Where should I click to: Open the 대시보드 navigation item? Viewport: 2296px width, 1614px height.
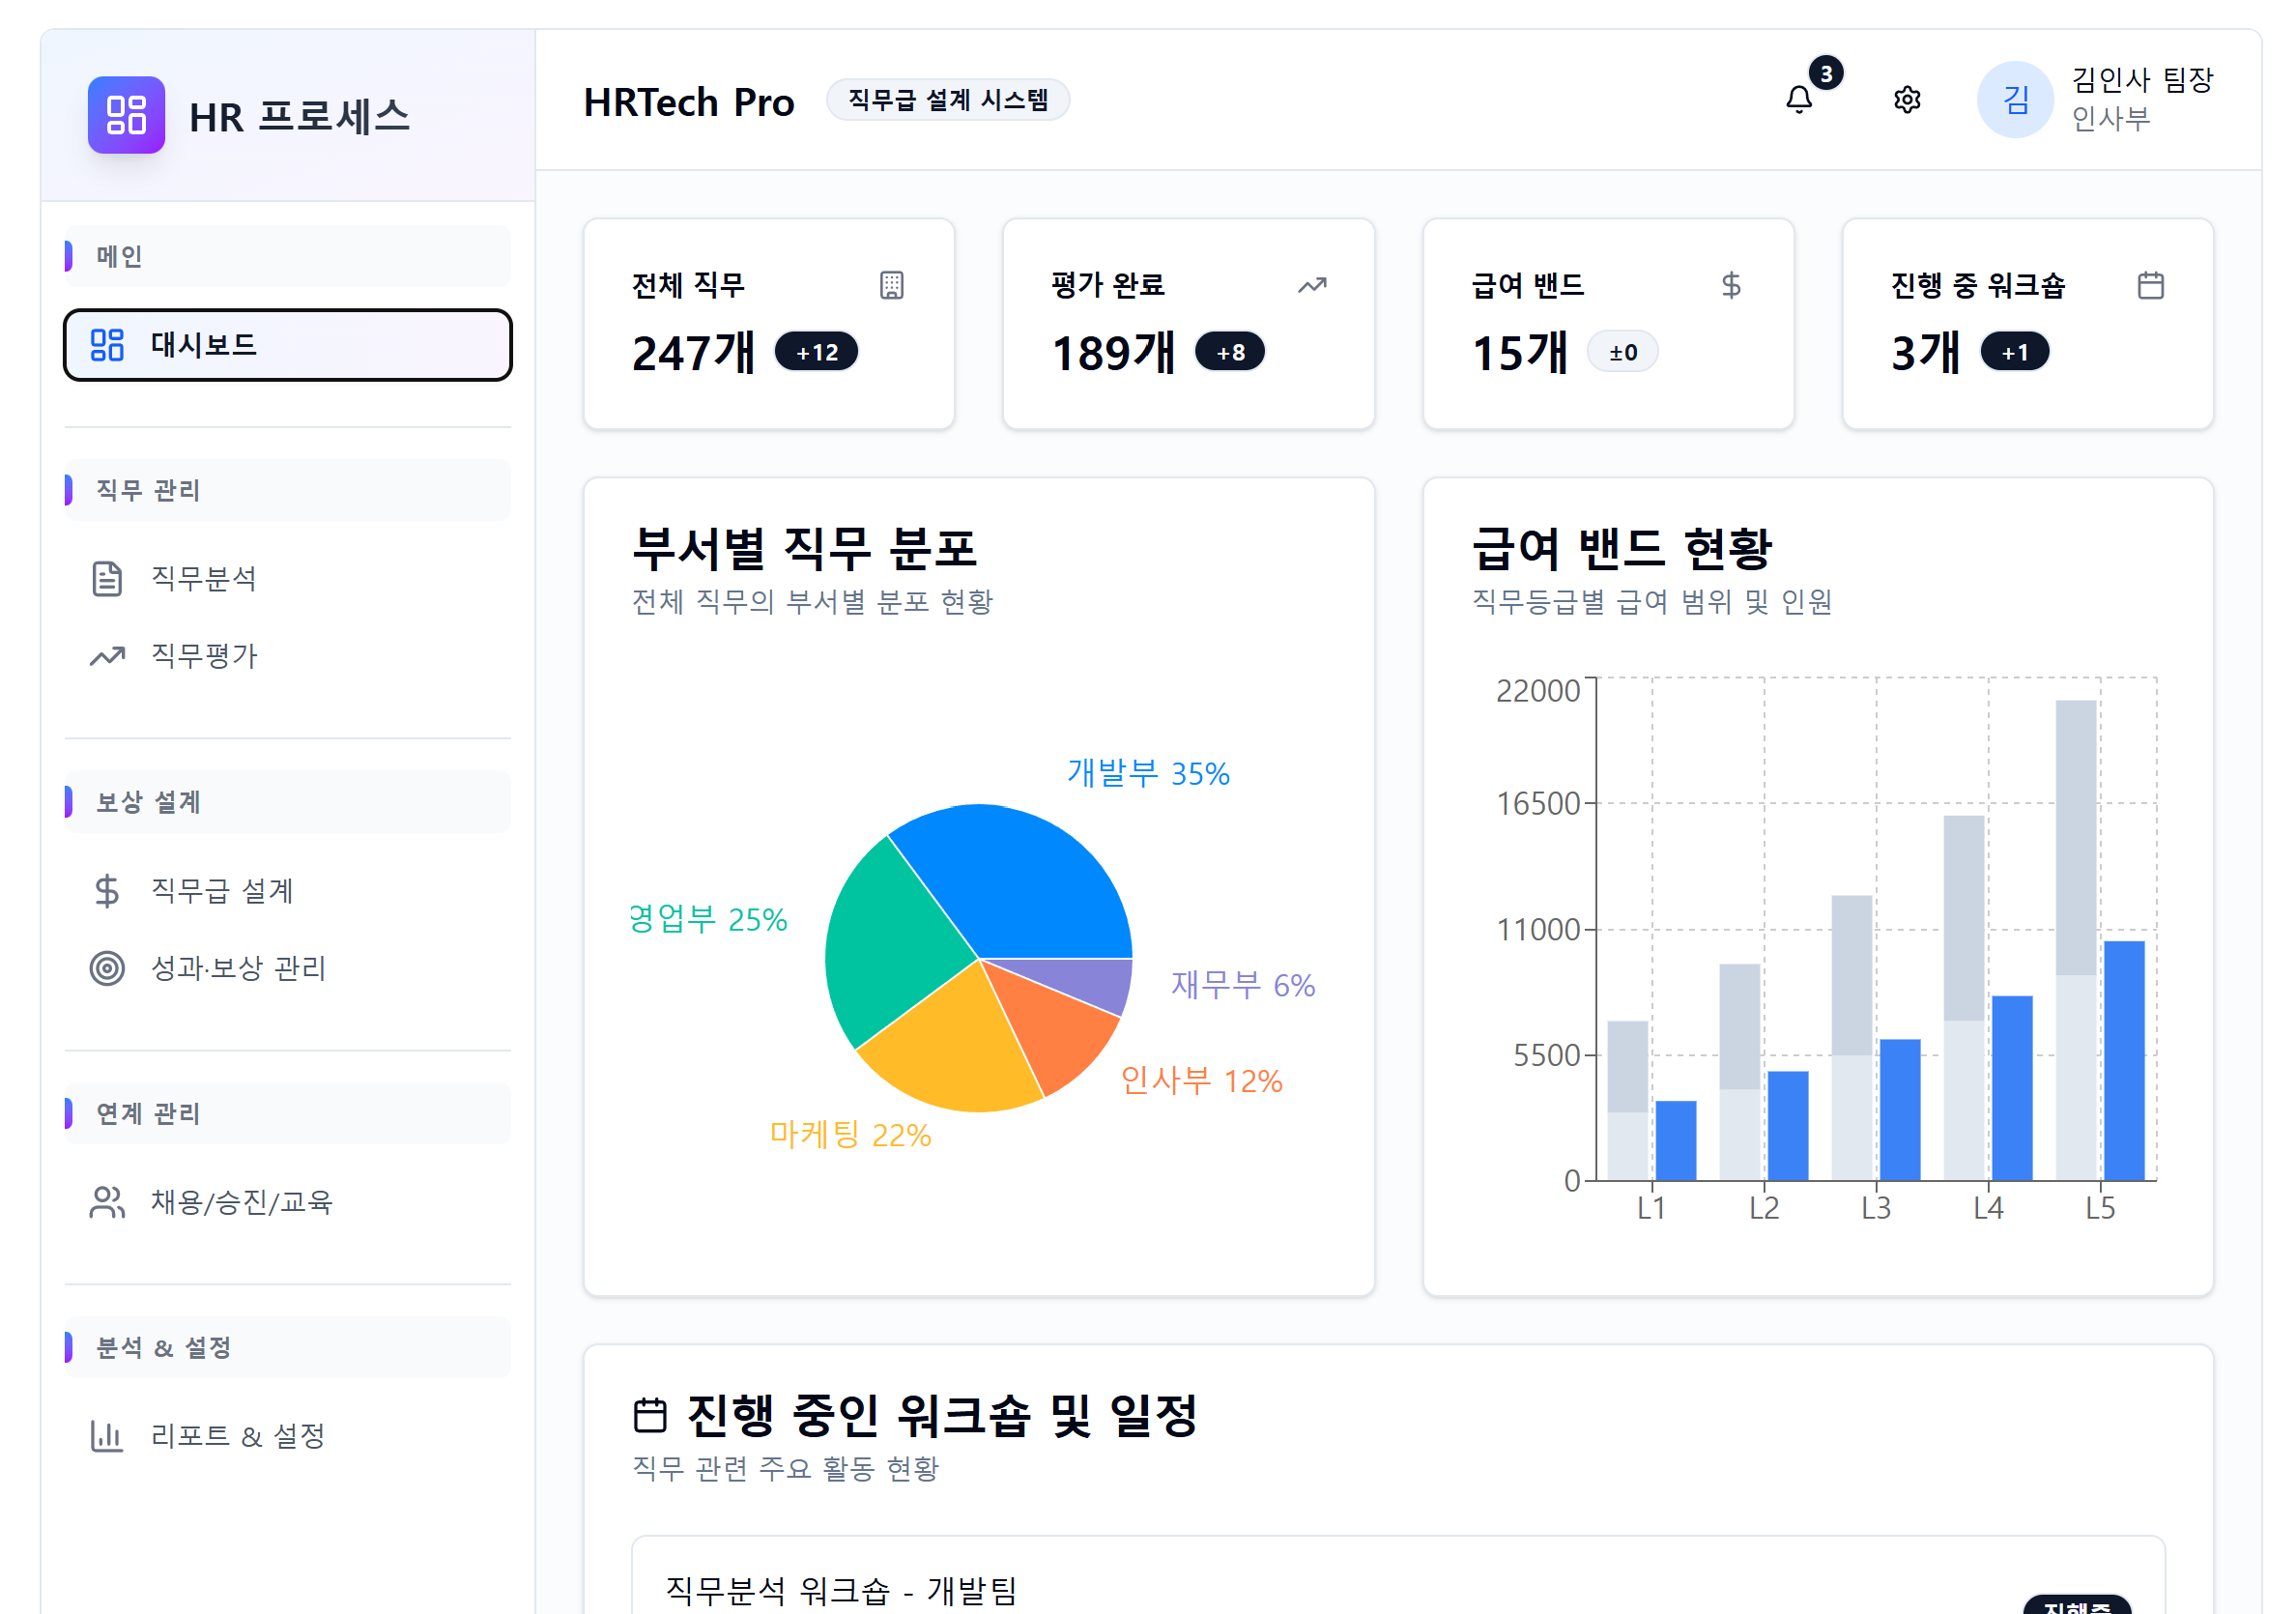tap(287, 346)
